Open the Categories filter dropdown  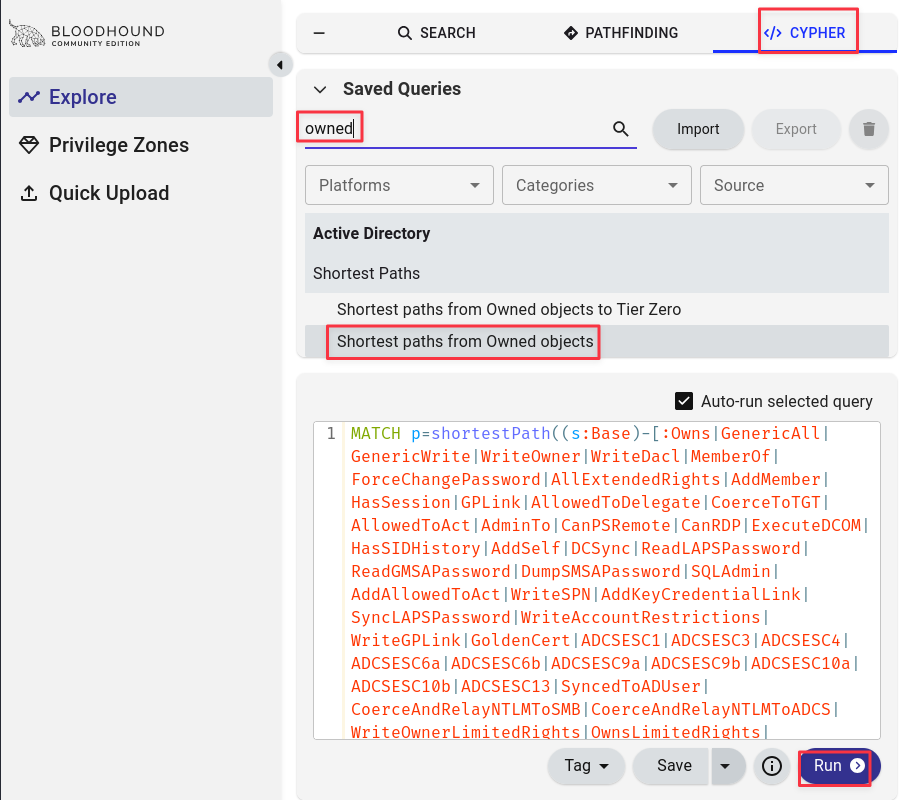[x=596, y=185]
